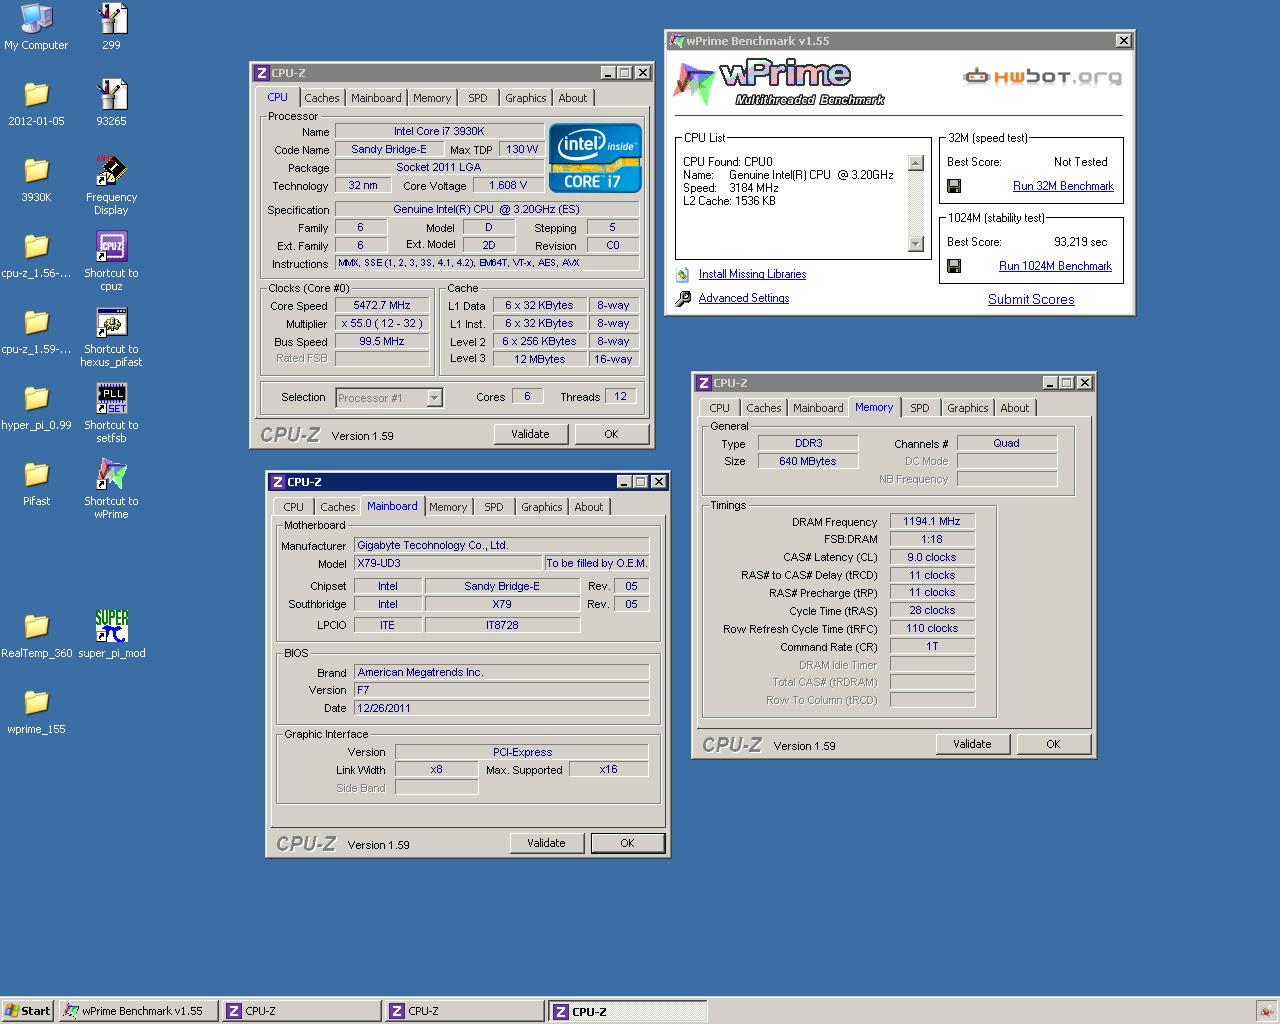Click the CPU Name field Intel Core i7 3930K
1280x1024 pixels.
tap(439, 131)
